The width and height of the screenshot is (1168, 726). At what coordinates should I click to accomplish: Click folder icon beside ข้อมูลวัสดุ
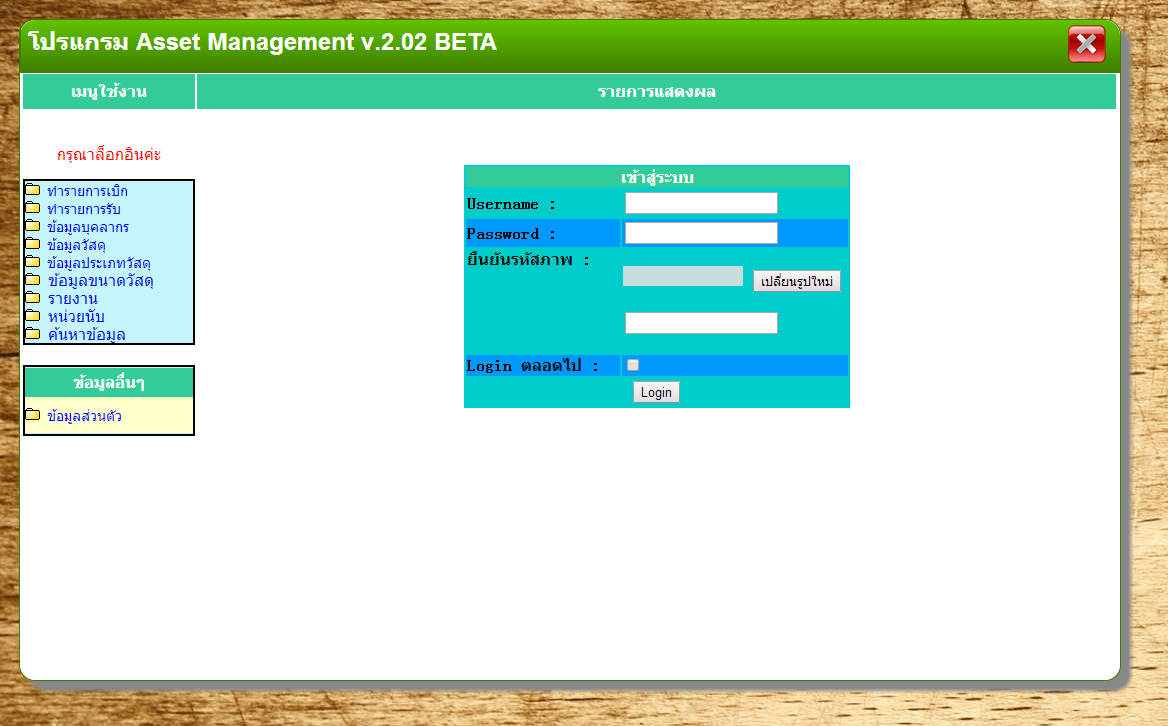[33, 243]
